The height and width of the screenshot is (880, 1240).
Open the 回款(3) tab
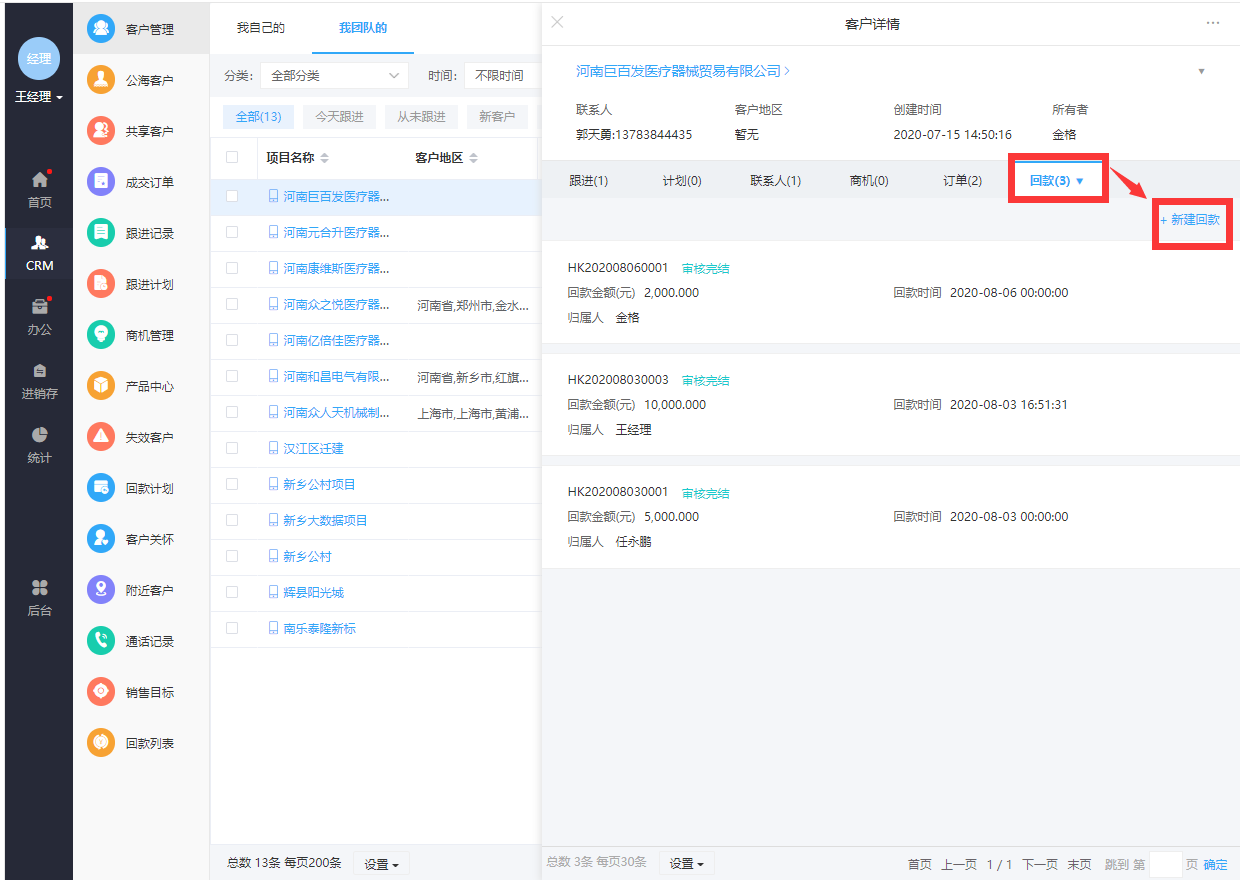point(1057,181)
